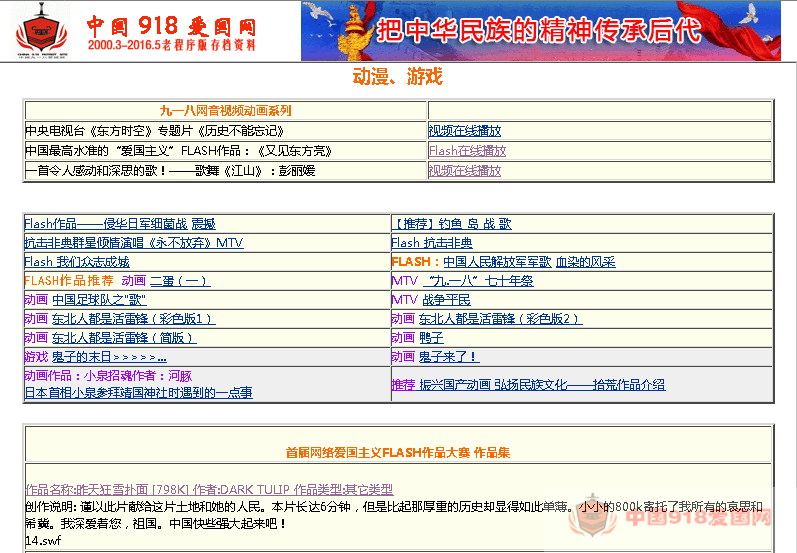Open Flash 抗击非典 link
797x553 pixels.
432,243
